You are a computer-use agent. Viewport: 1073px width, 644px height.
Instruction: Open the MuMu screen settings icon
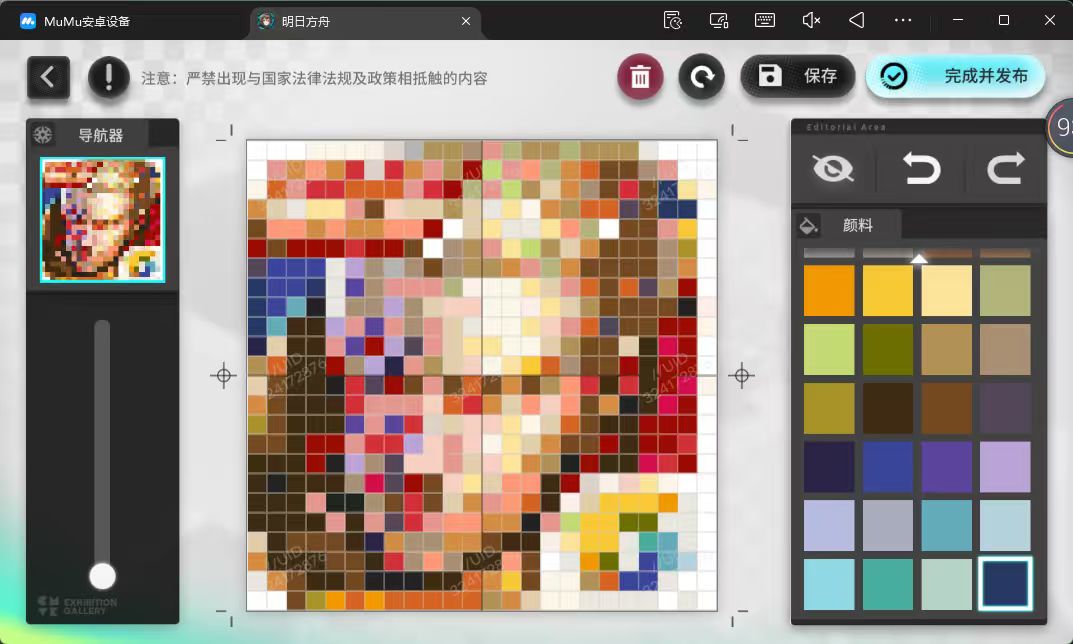click(719, 21)
